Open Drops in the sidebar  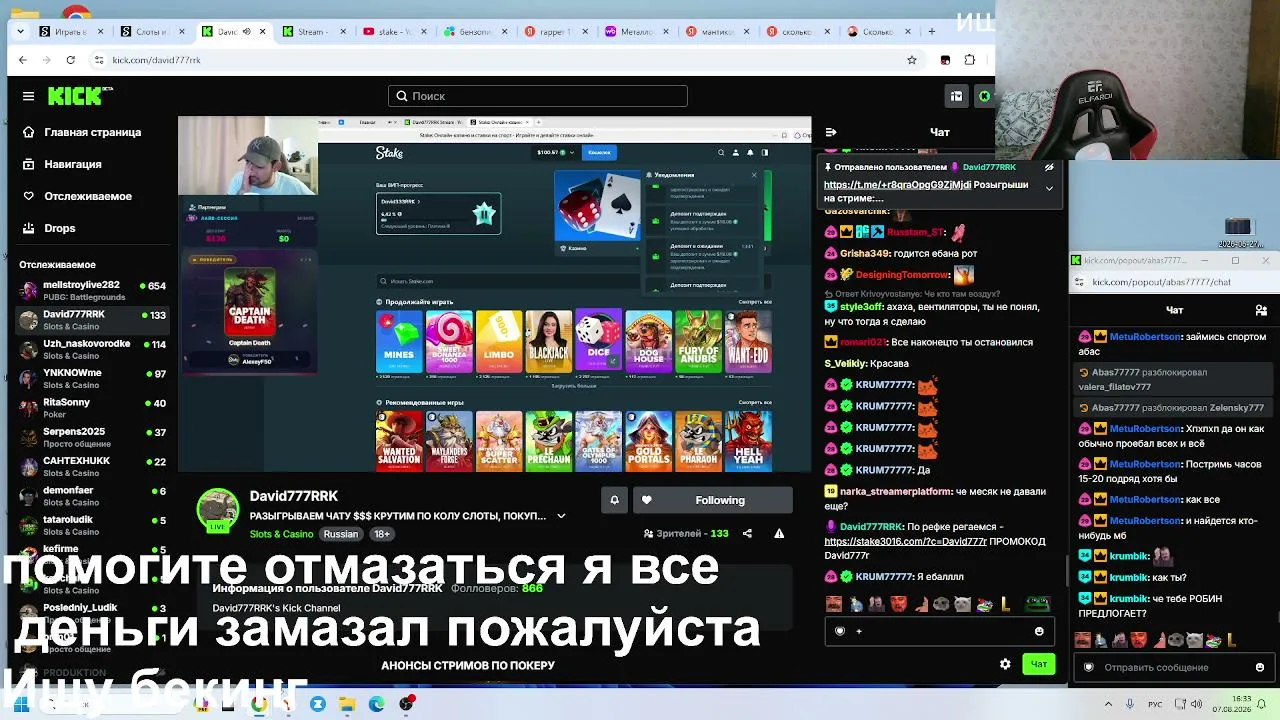click(50, 228)
